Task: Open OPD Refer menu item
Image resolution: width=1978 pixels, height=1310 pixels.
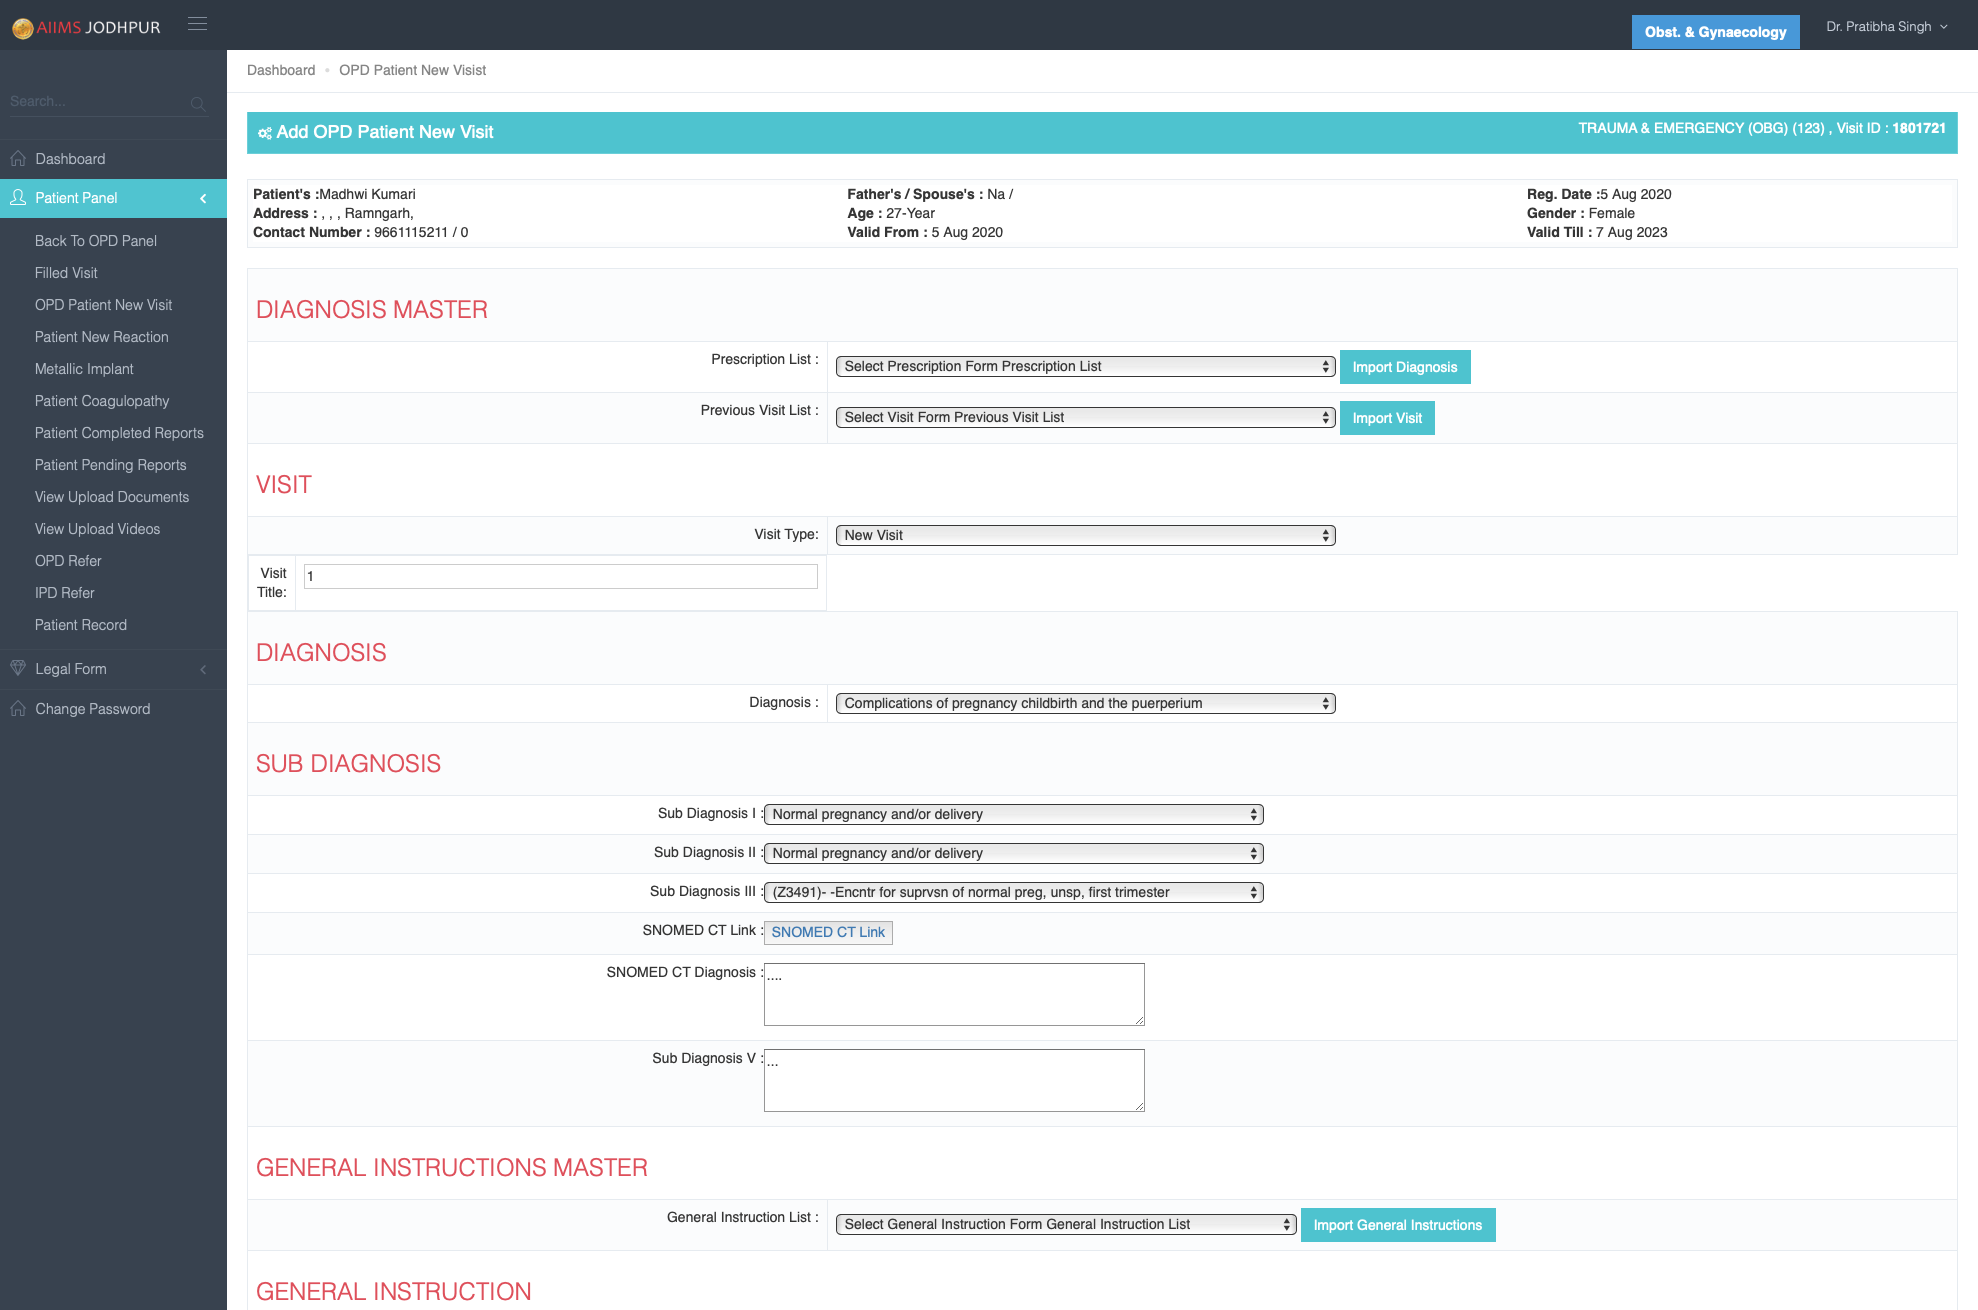Action: pyautogui.click(x=68, y=561)
